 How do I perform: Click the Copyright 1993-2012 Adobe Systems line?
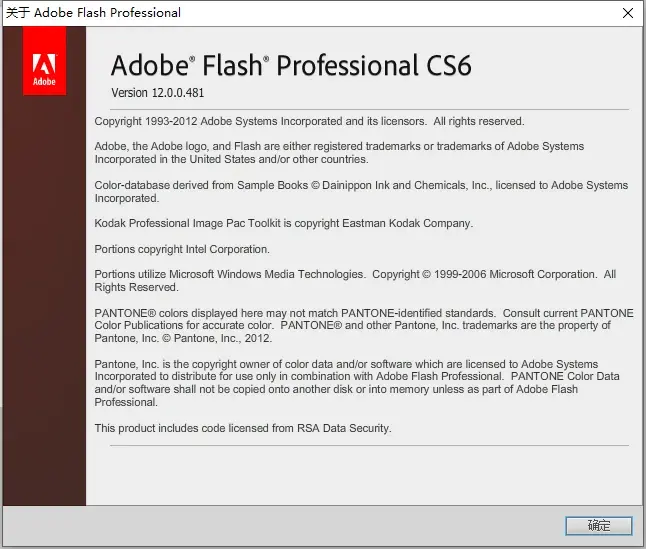[308, 121]
